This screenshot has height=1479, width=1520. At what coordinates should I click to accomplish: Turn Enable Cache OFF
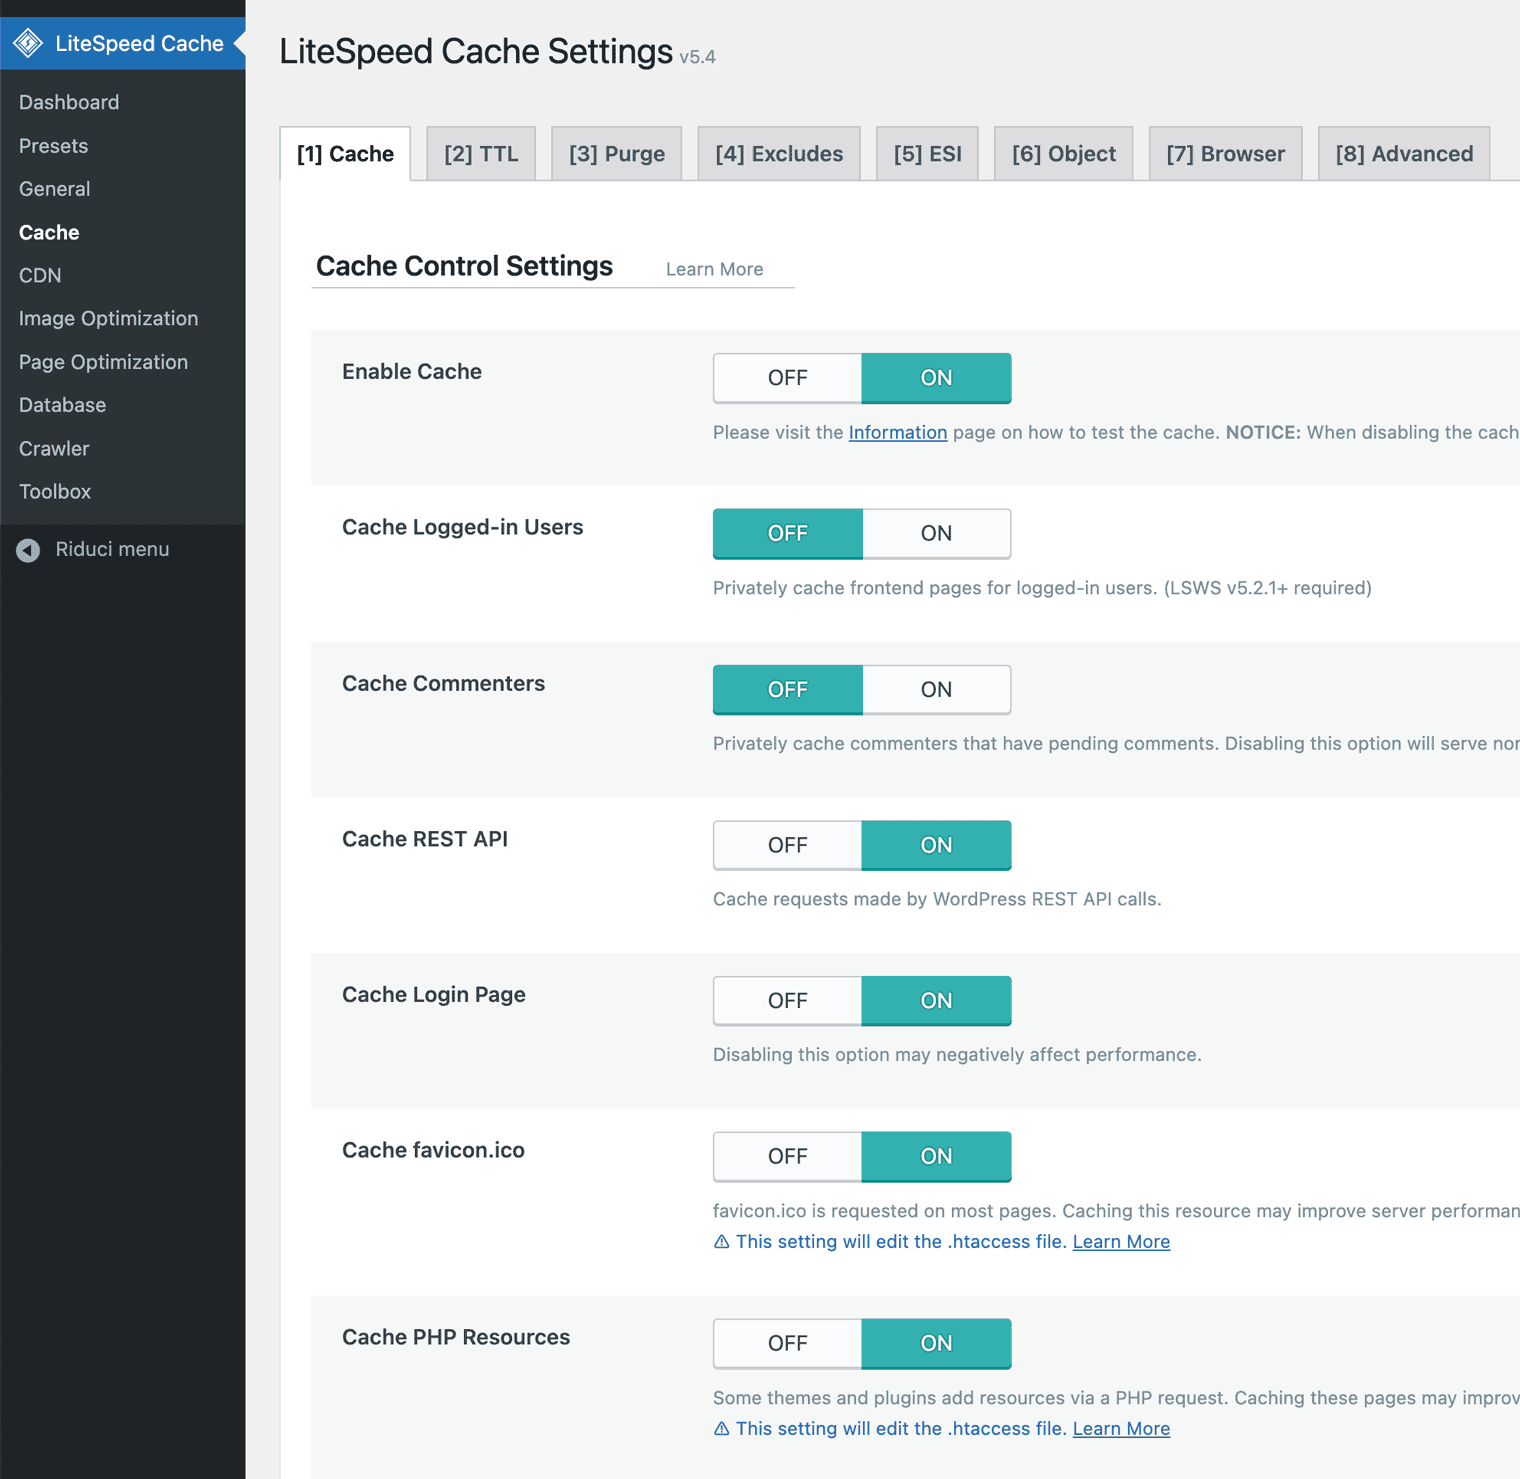tap(787, 378)
